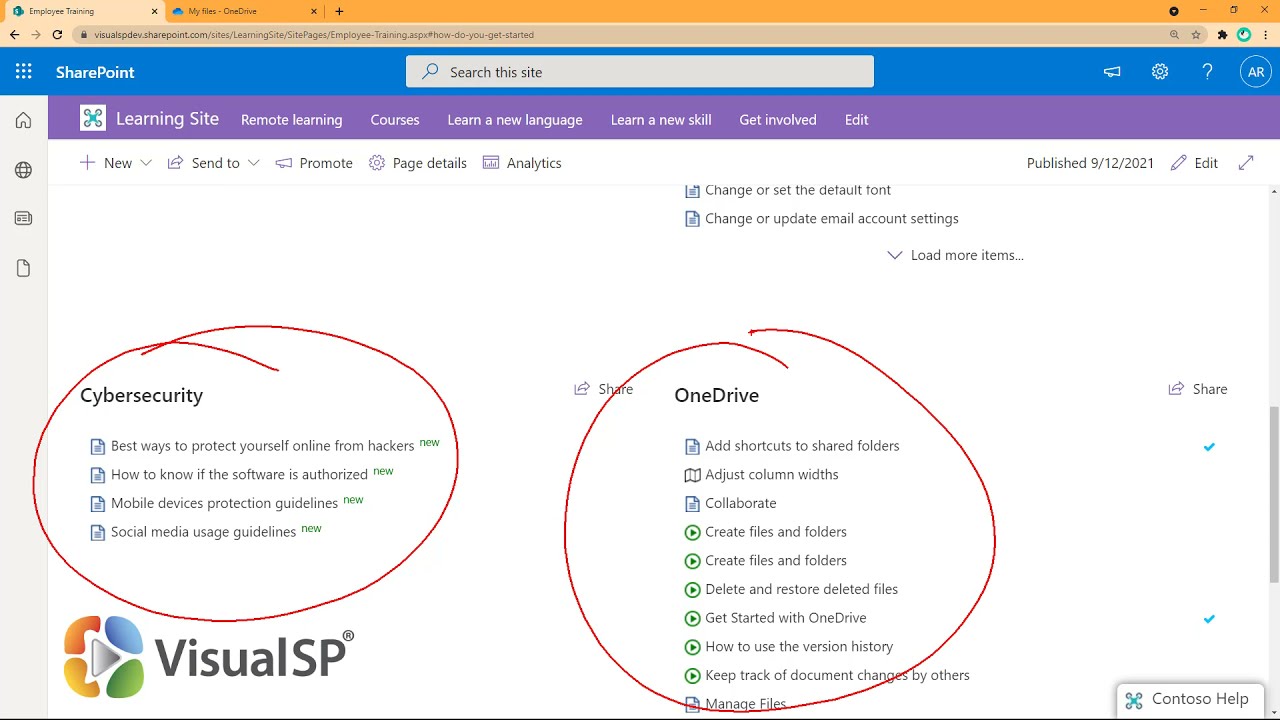Open the megaphone notifications icon
The image size is (1280, 720).
1112,72
